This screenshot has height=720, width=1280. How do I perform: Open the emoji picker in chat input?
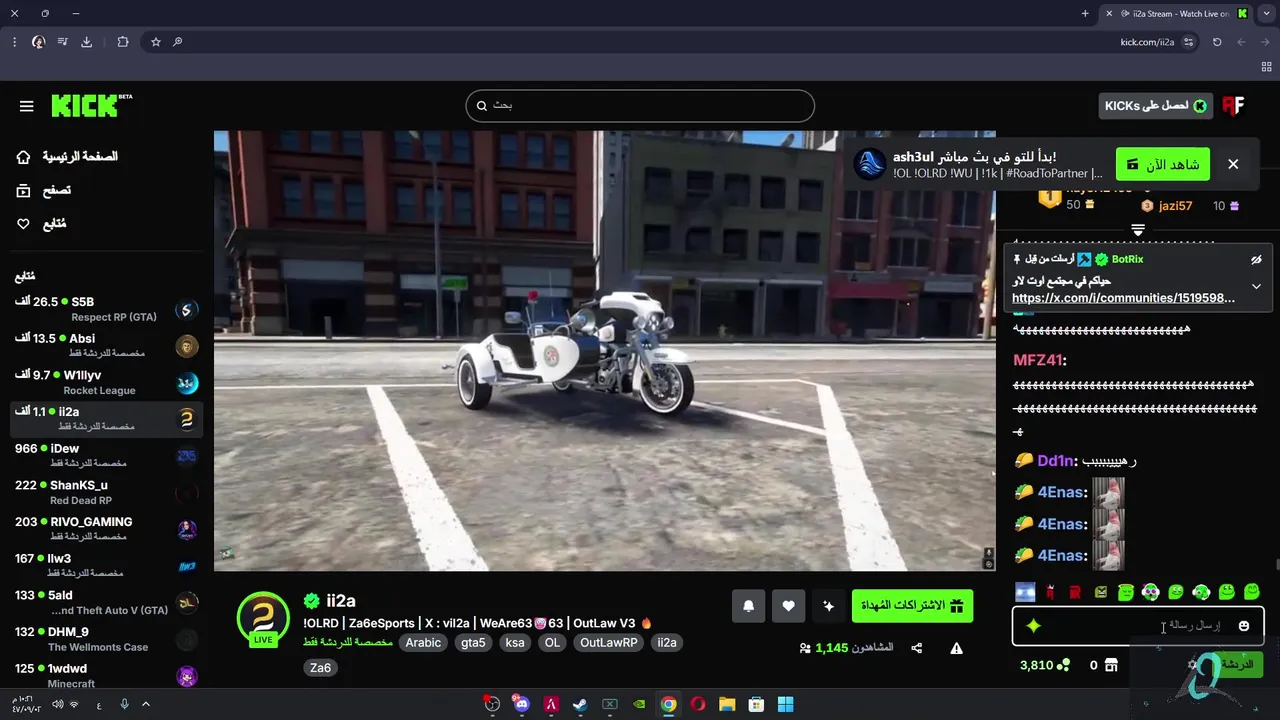[1244, 626]
